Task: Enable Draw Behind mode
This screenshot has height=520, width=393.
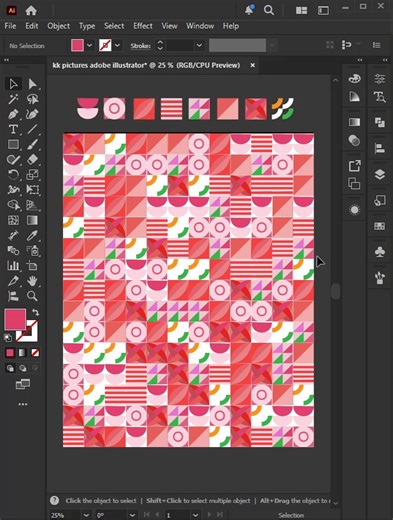Action: coord(23,368)
